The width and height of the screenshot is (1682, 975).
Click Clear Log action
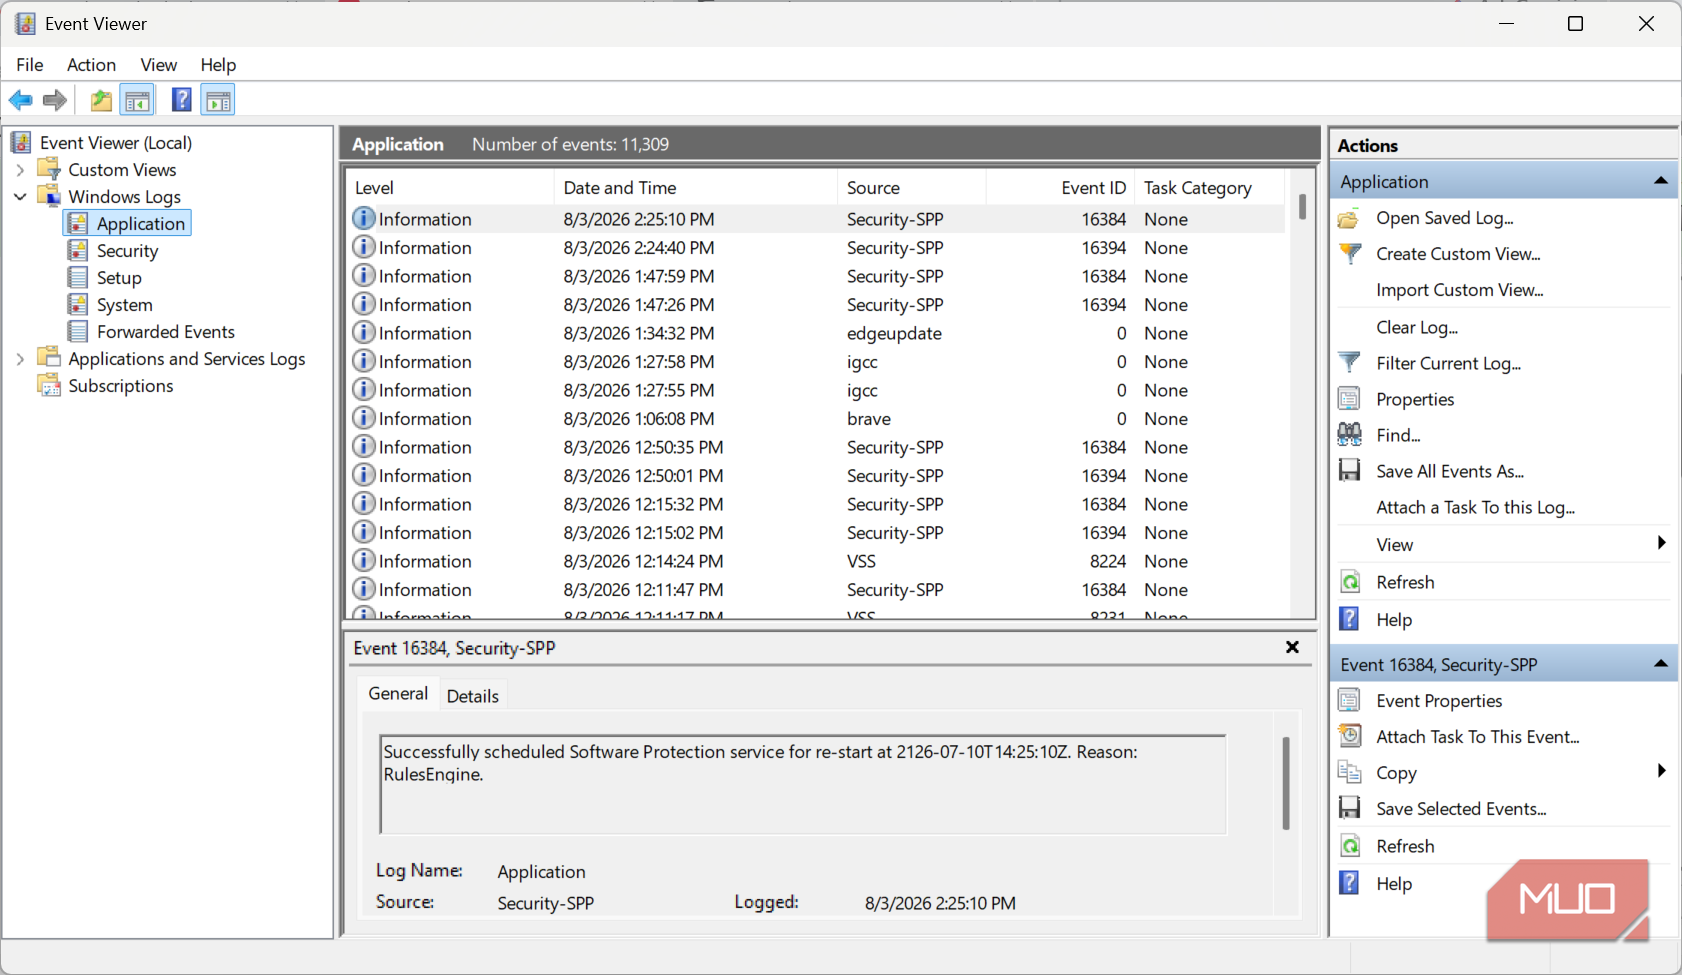point(1417,327)
